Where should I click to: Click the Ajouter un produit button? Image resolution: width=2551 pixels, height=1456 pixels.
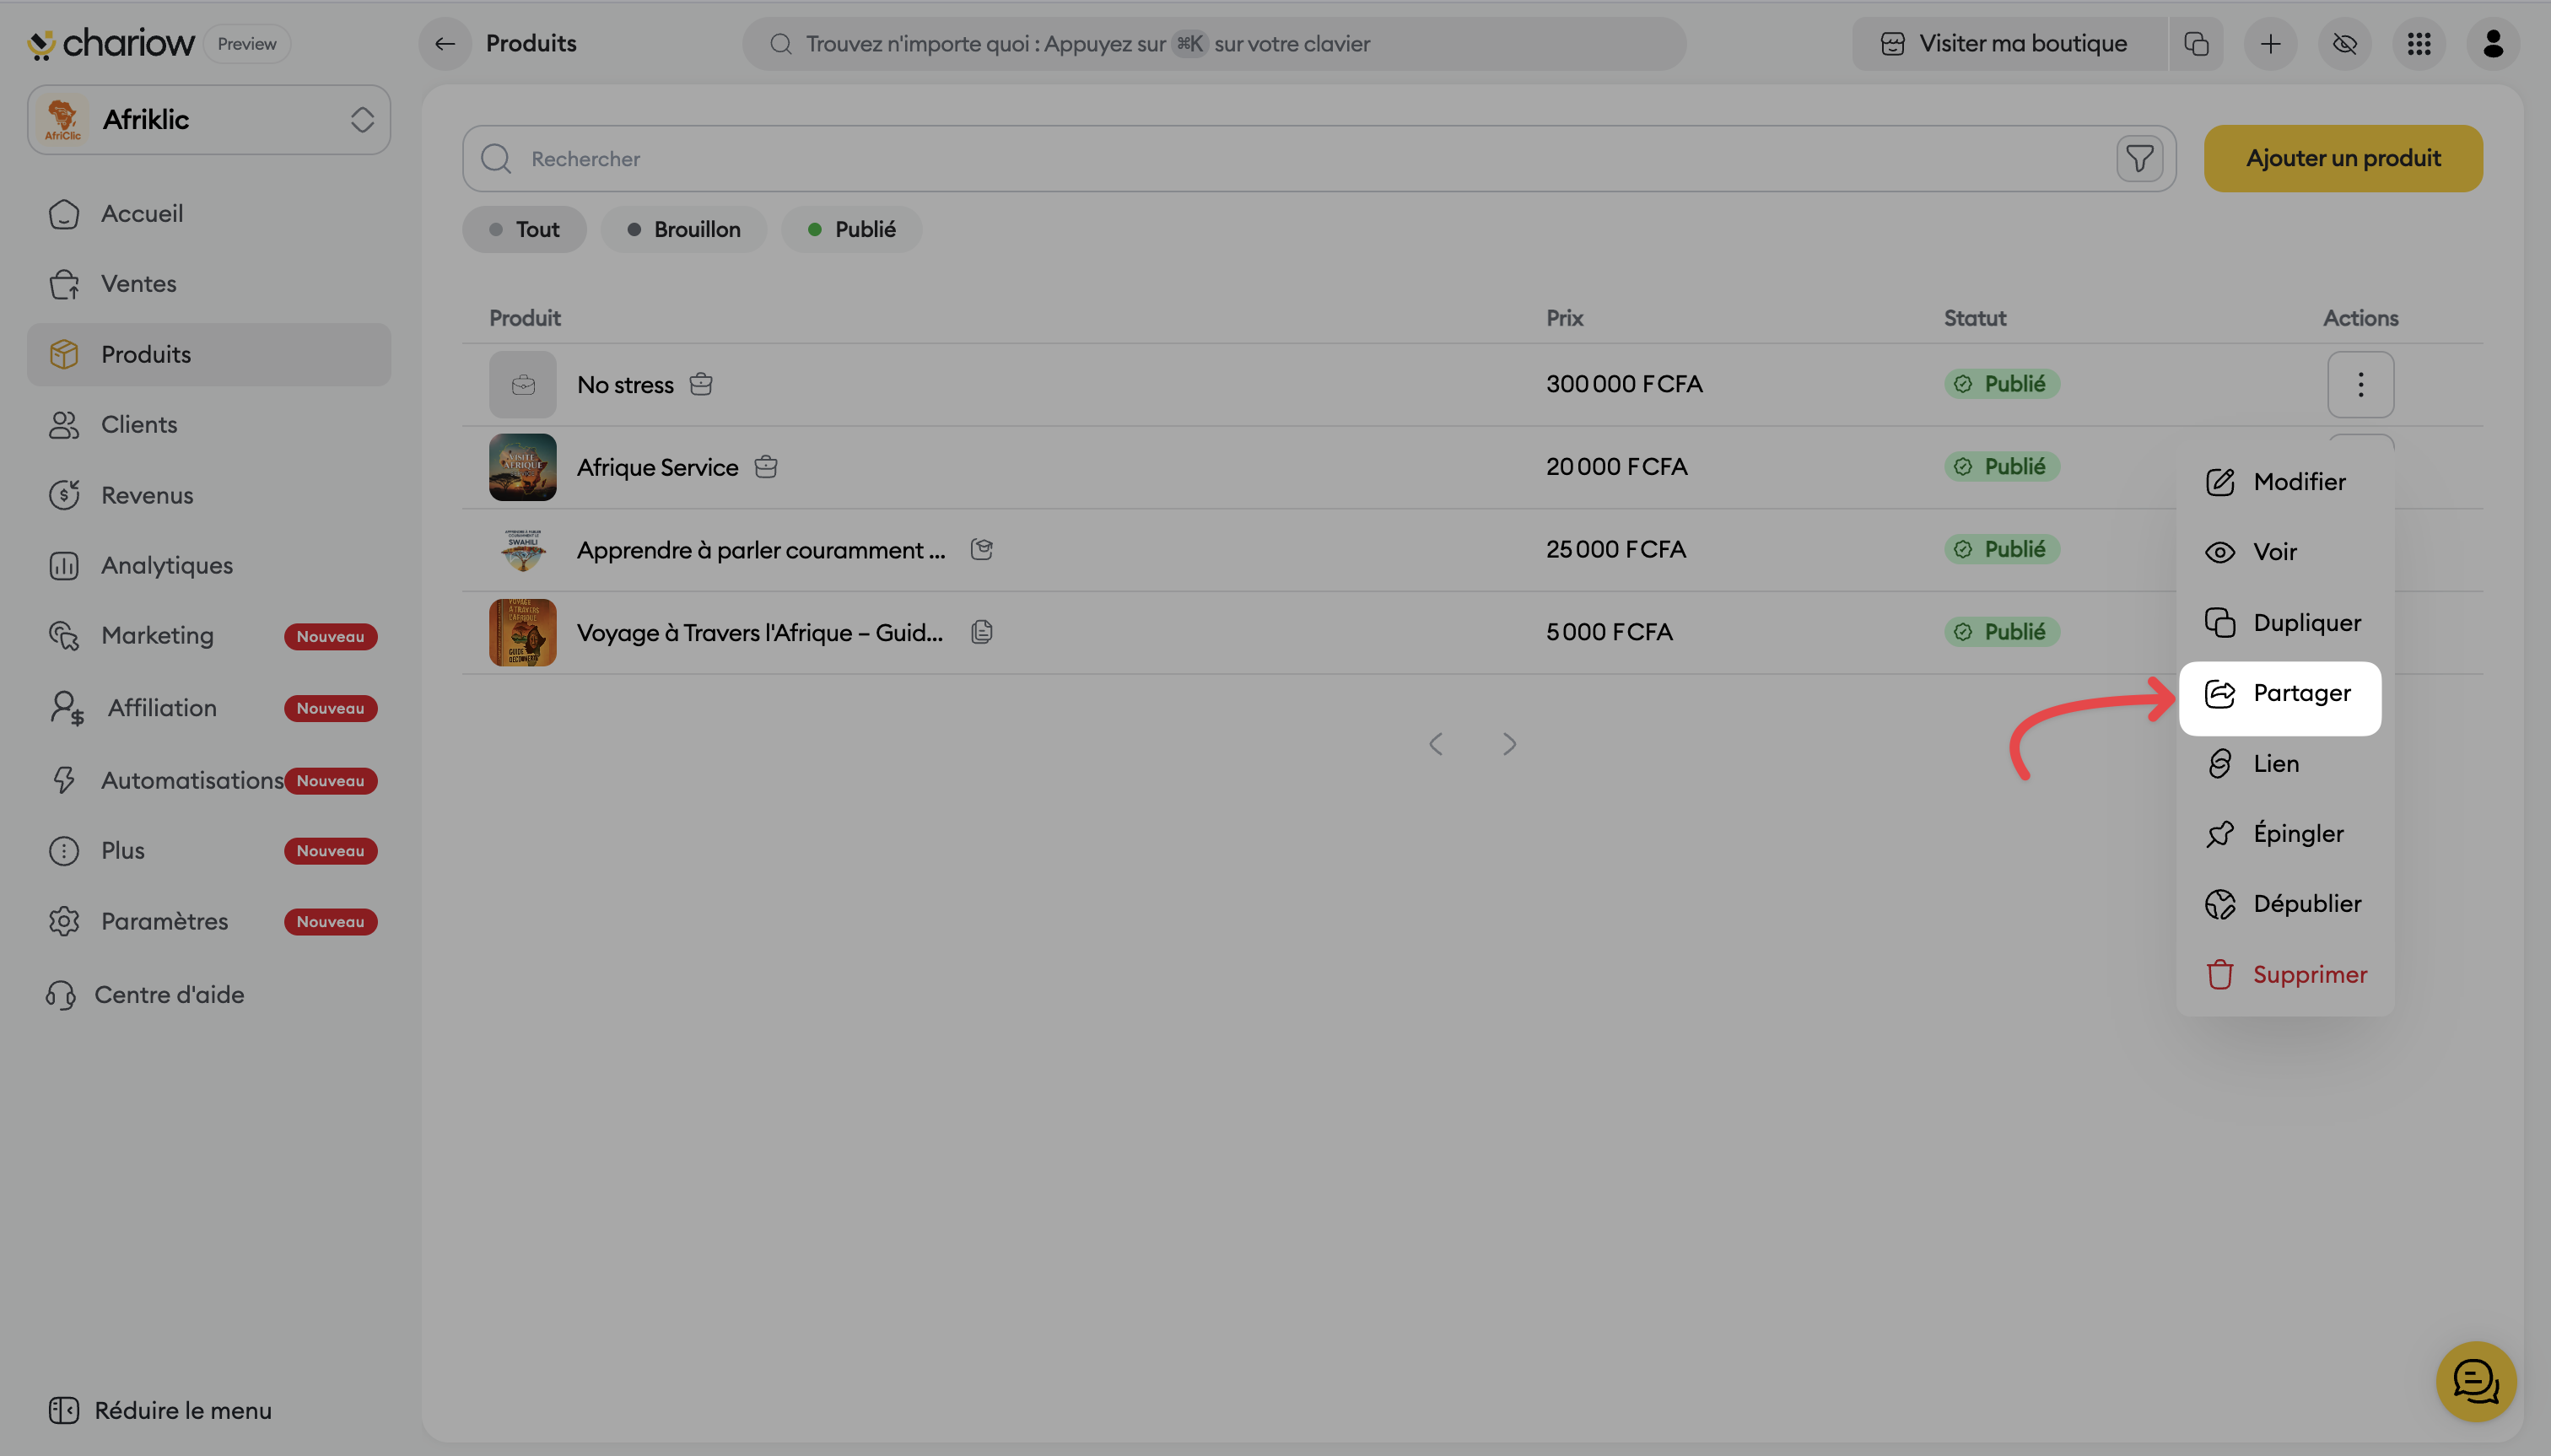(x=2342, y=158)
